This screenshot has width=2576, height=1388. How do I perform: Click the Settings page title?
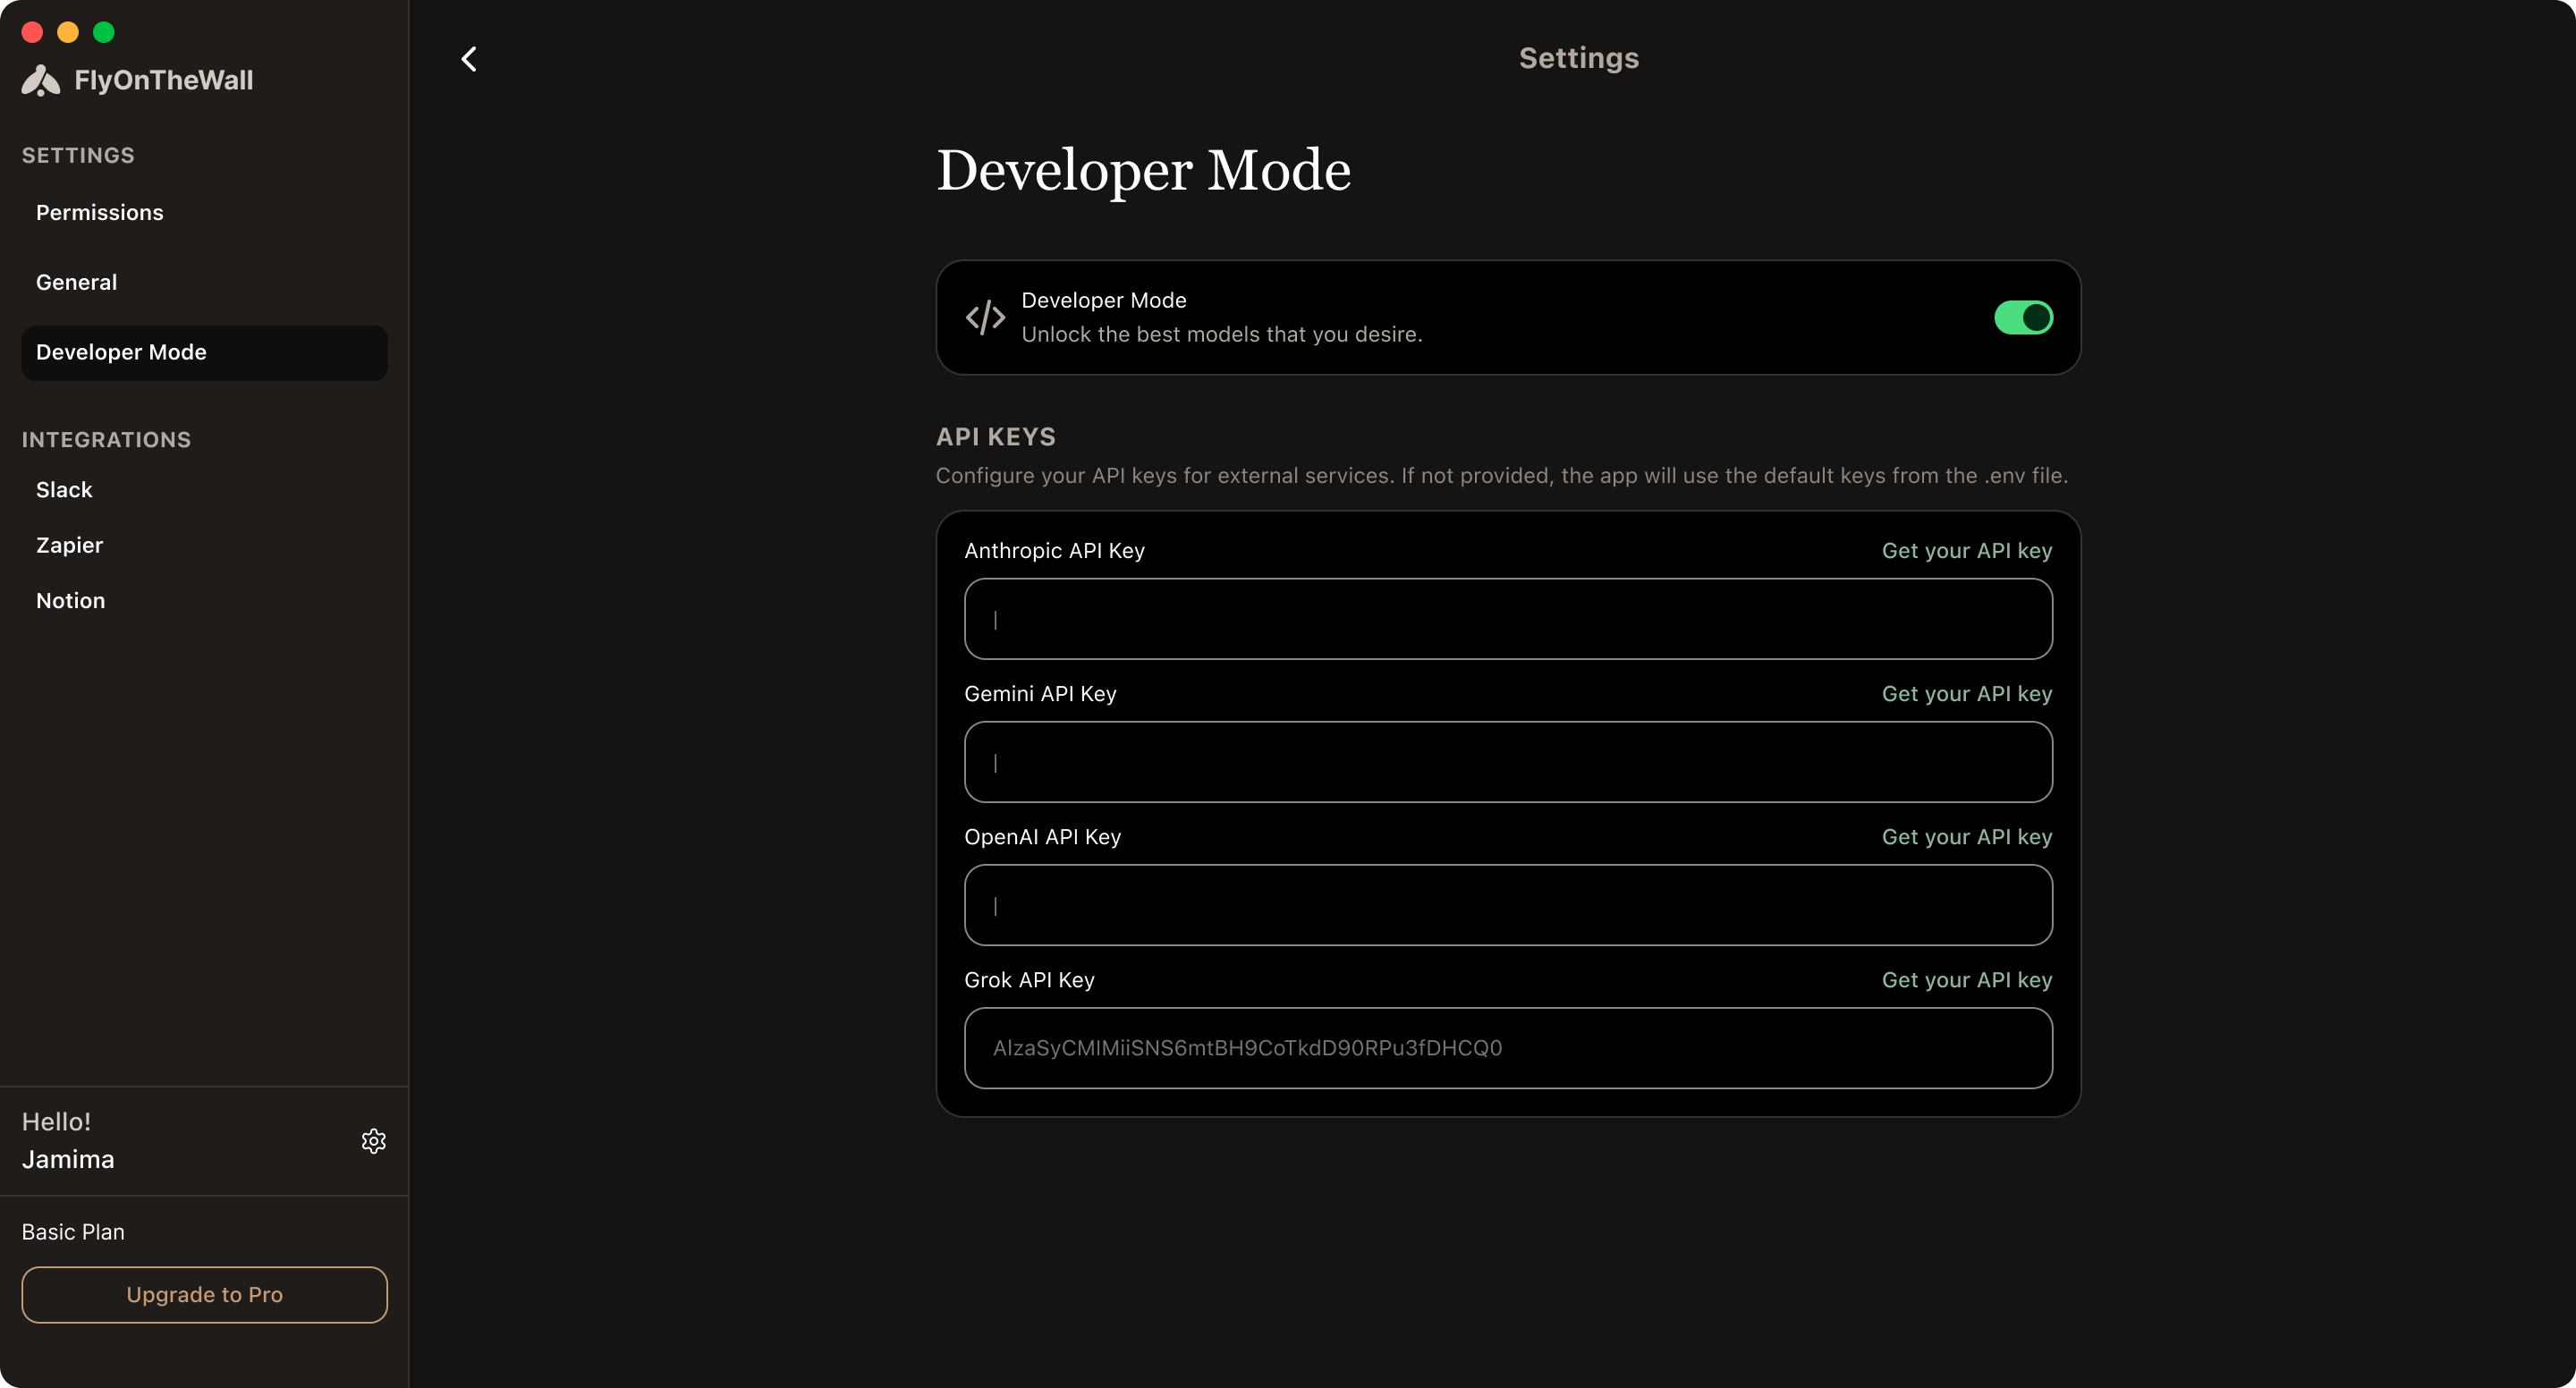pyautogui.click(x=1579, y=58)
